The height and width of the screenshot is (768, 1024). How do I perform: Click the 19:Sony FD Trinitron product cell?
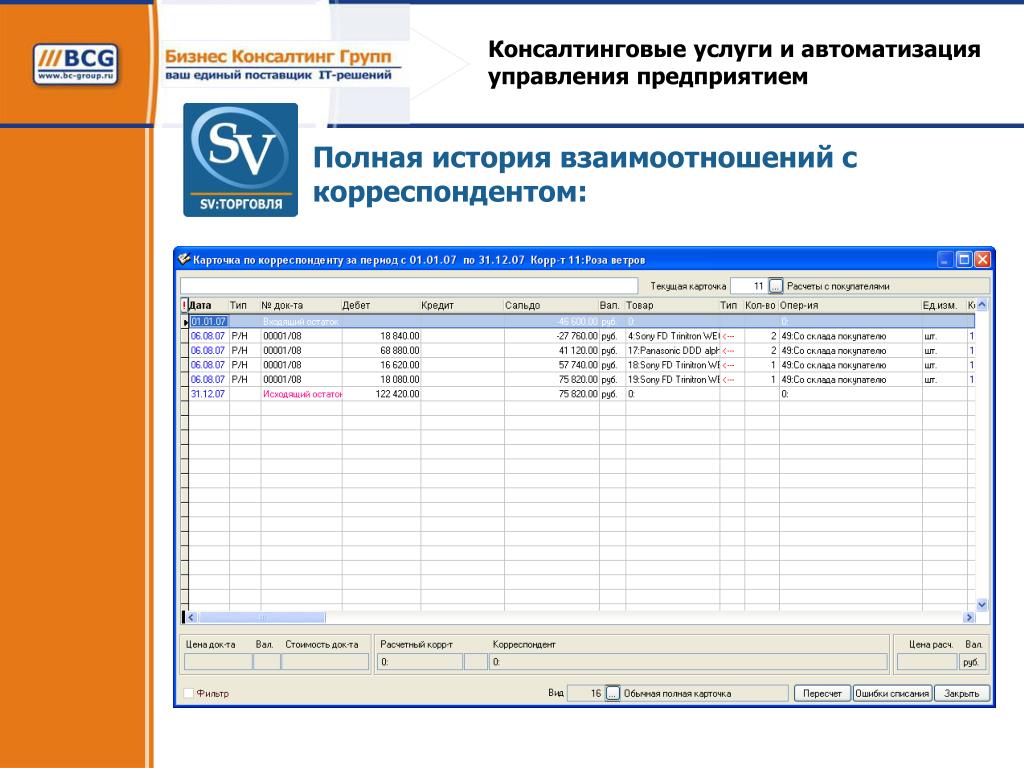tap(673, 379)
